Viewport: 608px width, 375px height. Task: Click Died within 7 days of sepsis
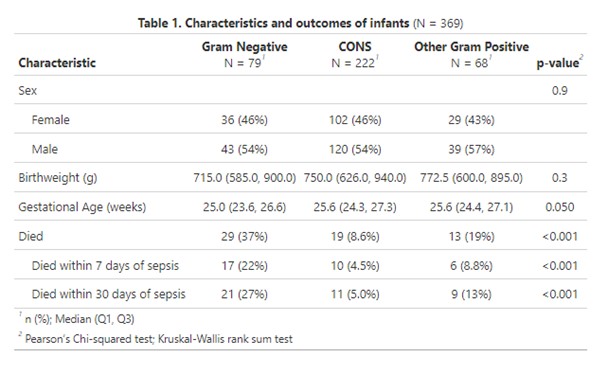[x=105, y=266]
